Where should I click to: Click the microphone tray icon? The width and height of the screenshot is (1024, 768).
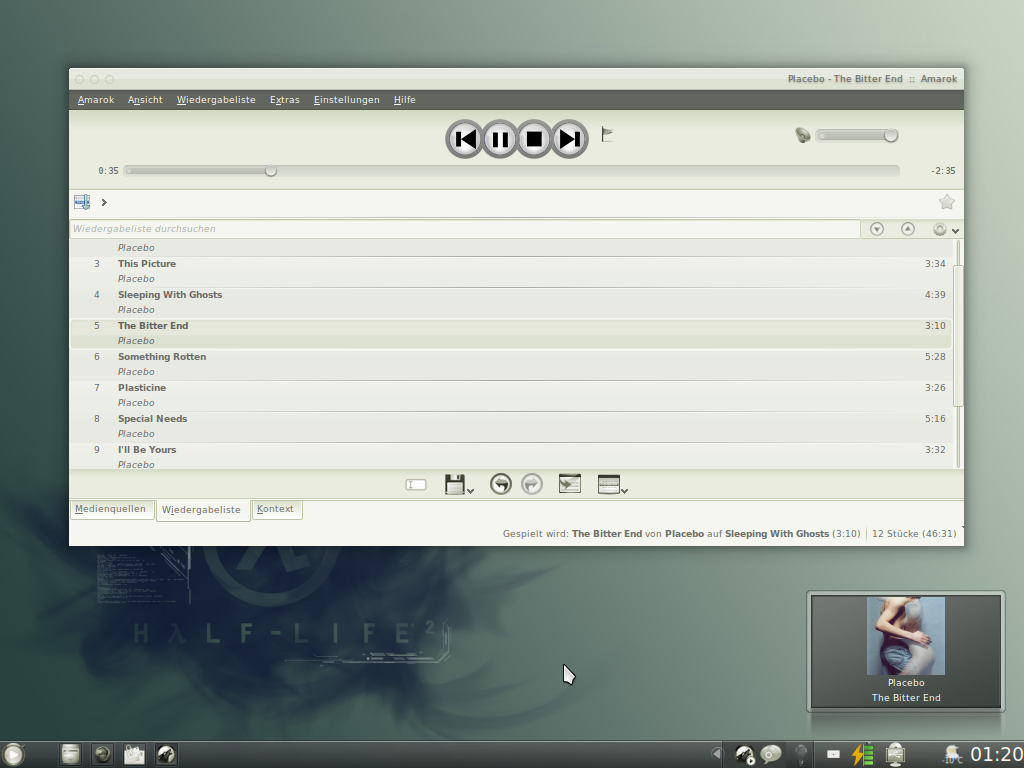pos(801,754)
